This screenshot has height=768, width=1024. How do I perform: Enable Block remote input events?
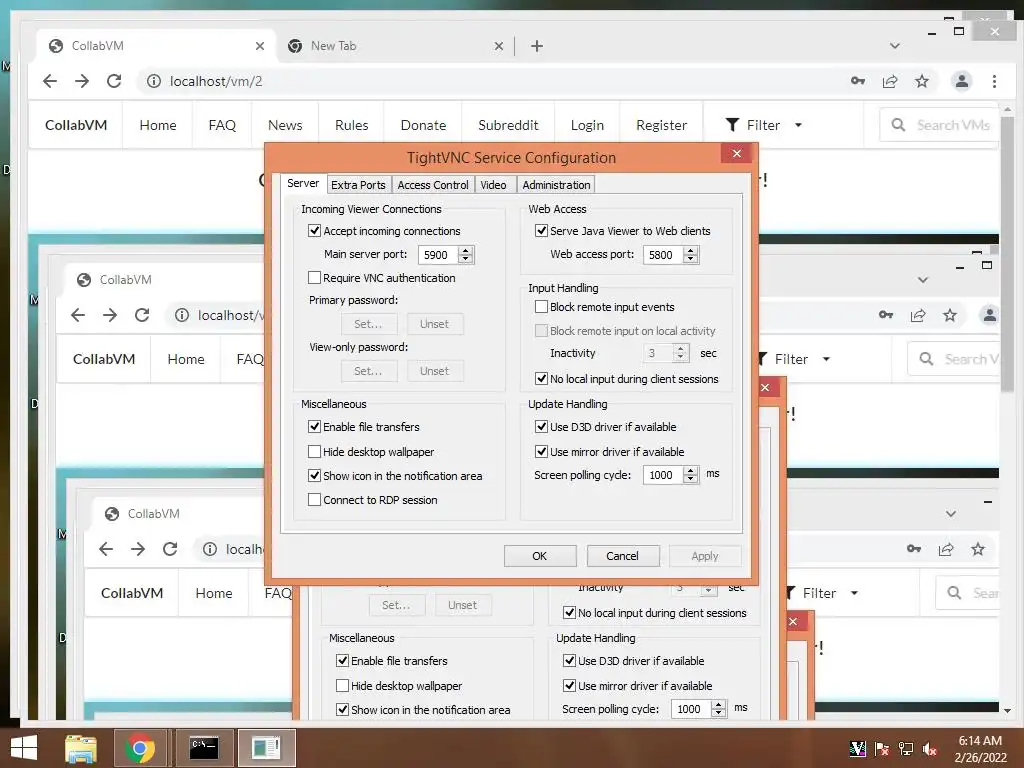[541, 306]
